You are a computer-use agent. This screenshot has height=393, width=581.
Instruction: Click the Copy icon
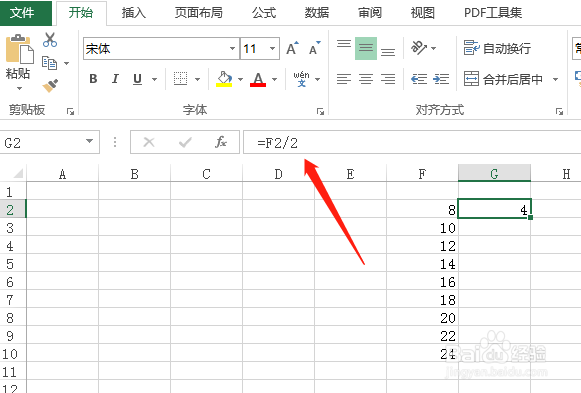coord(49,63)
